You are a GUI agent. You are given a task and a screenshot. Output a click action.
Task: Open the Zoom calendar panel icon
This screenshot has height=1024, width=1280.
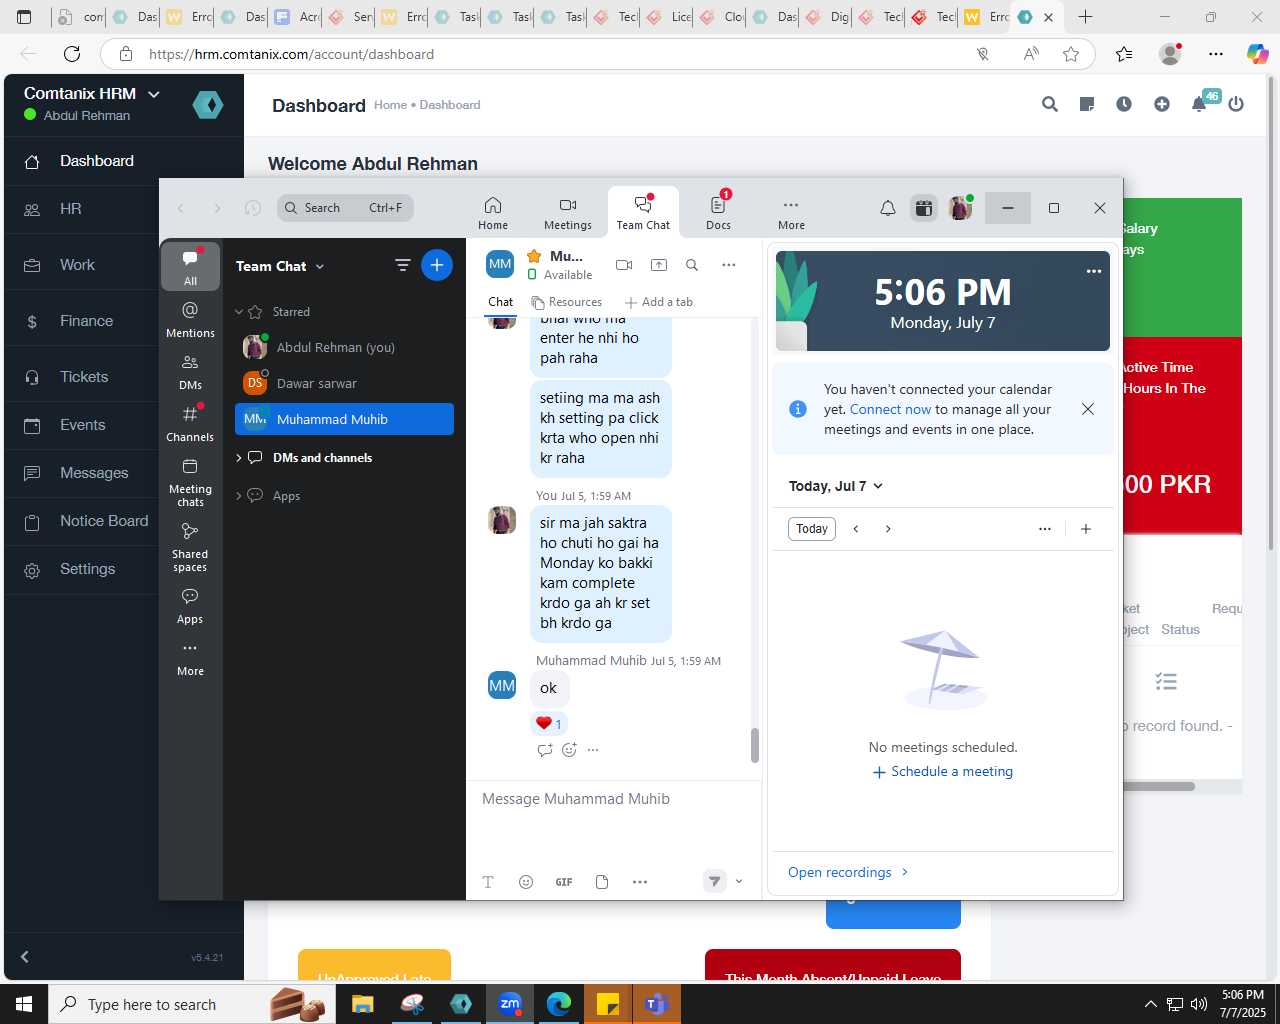pos(924,208)
